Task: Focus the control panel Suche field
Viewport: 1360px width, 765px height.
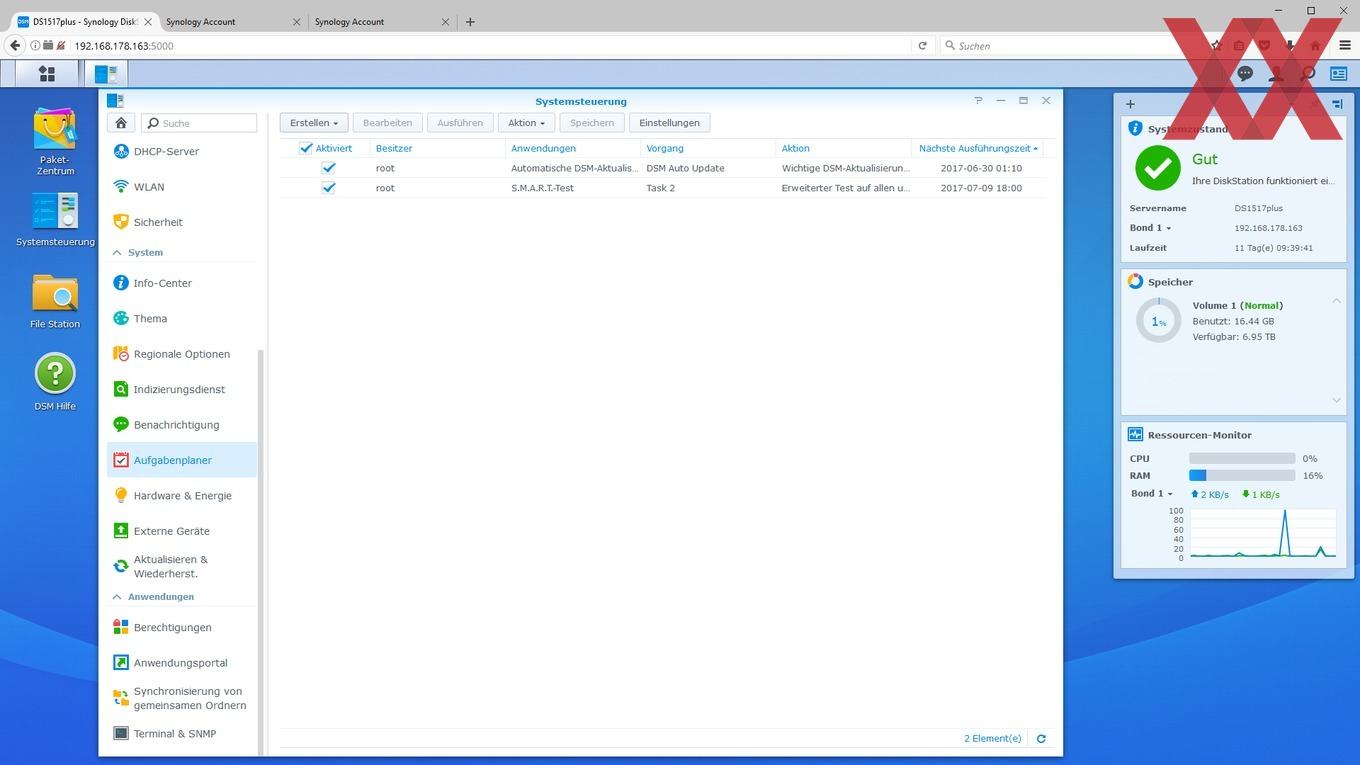Action: (x=199, y=123)
